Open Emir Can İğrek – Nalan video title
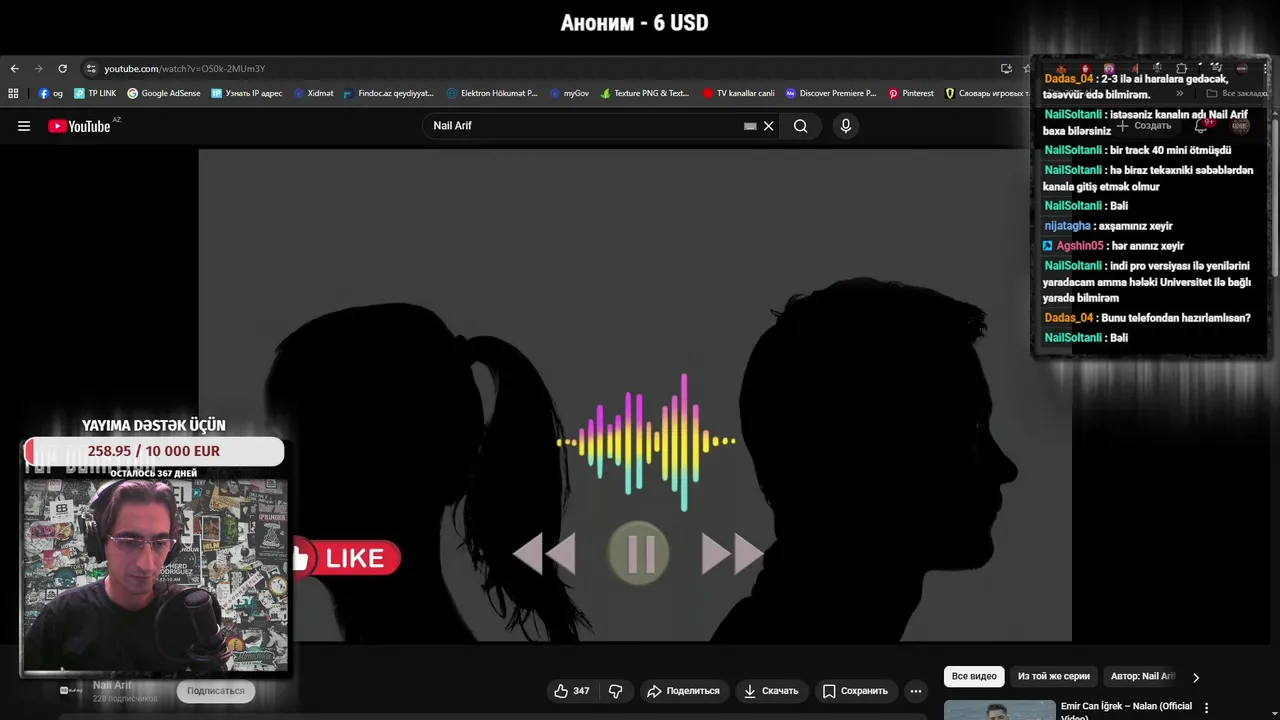Screen dimensions: 1280x720 [1126, 710]
